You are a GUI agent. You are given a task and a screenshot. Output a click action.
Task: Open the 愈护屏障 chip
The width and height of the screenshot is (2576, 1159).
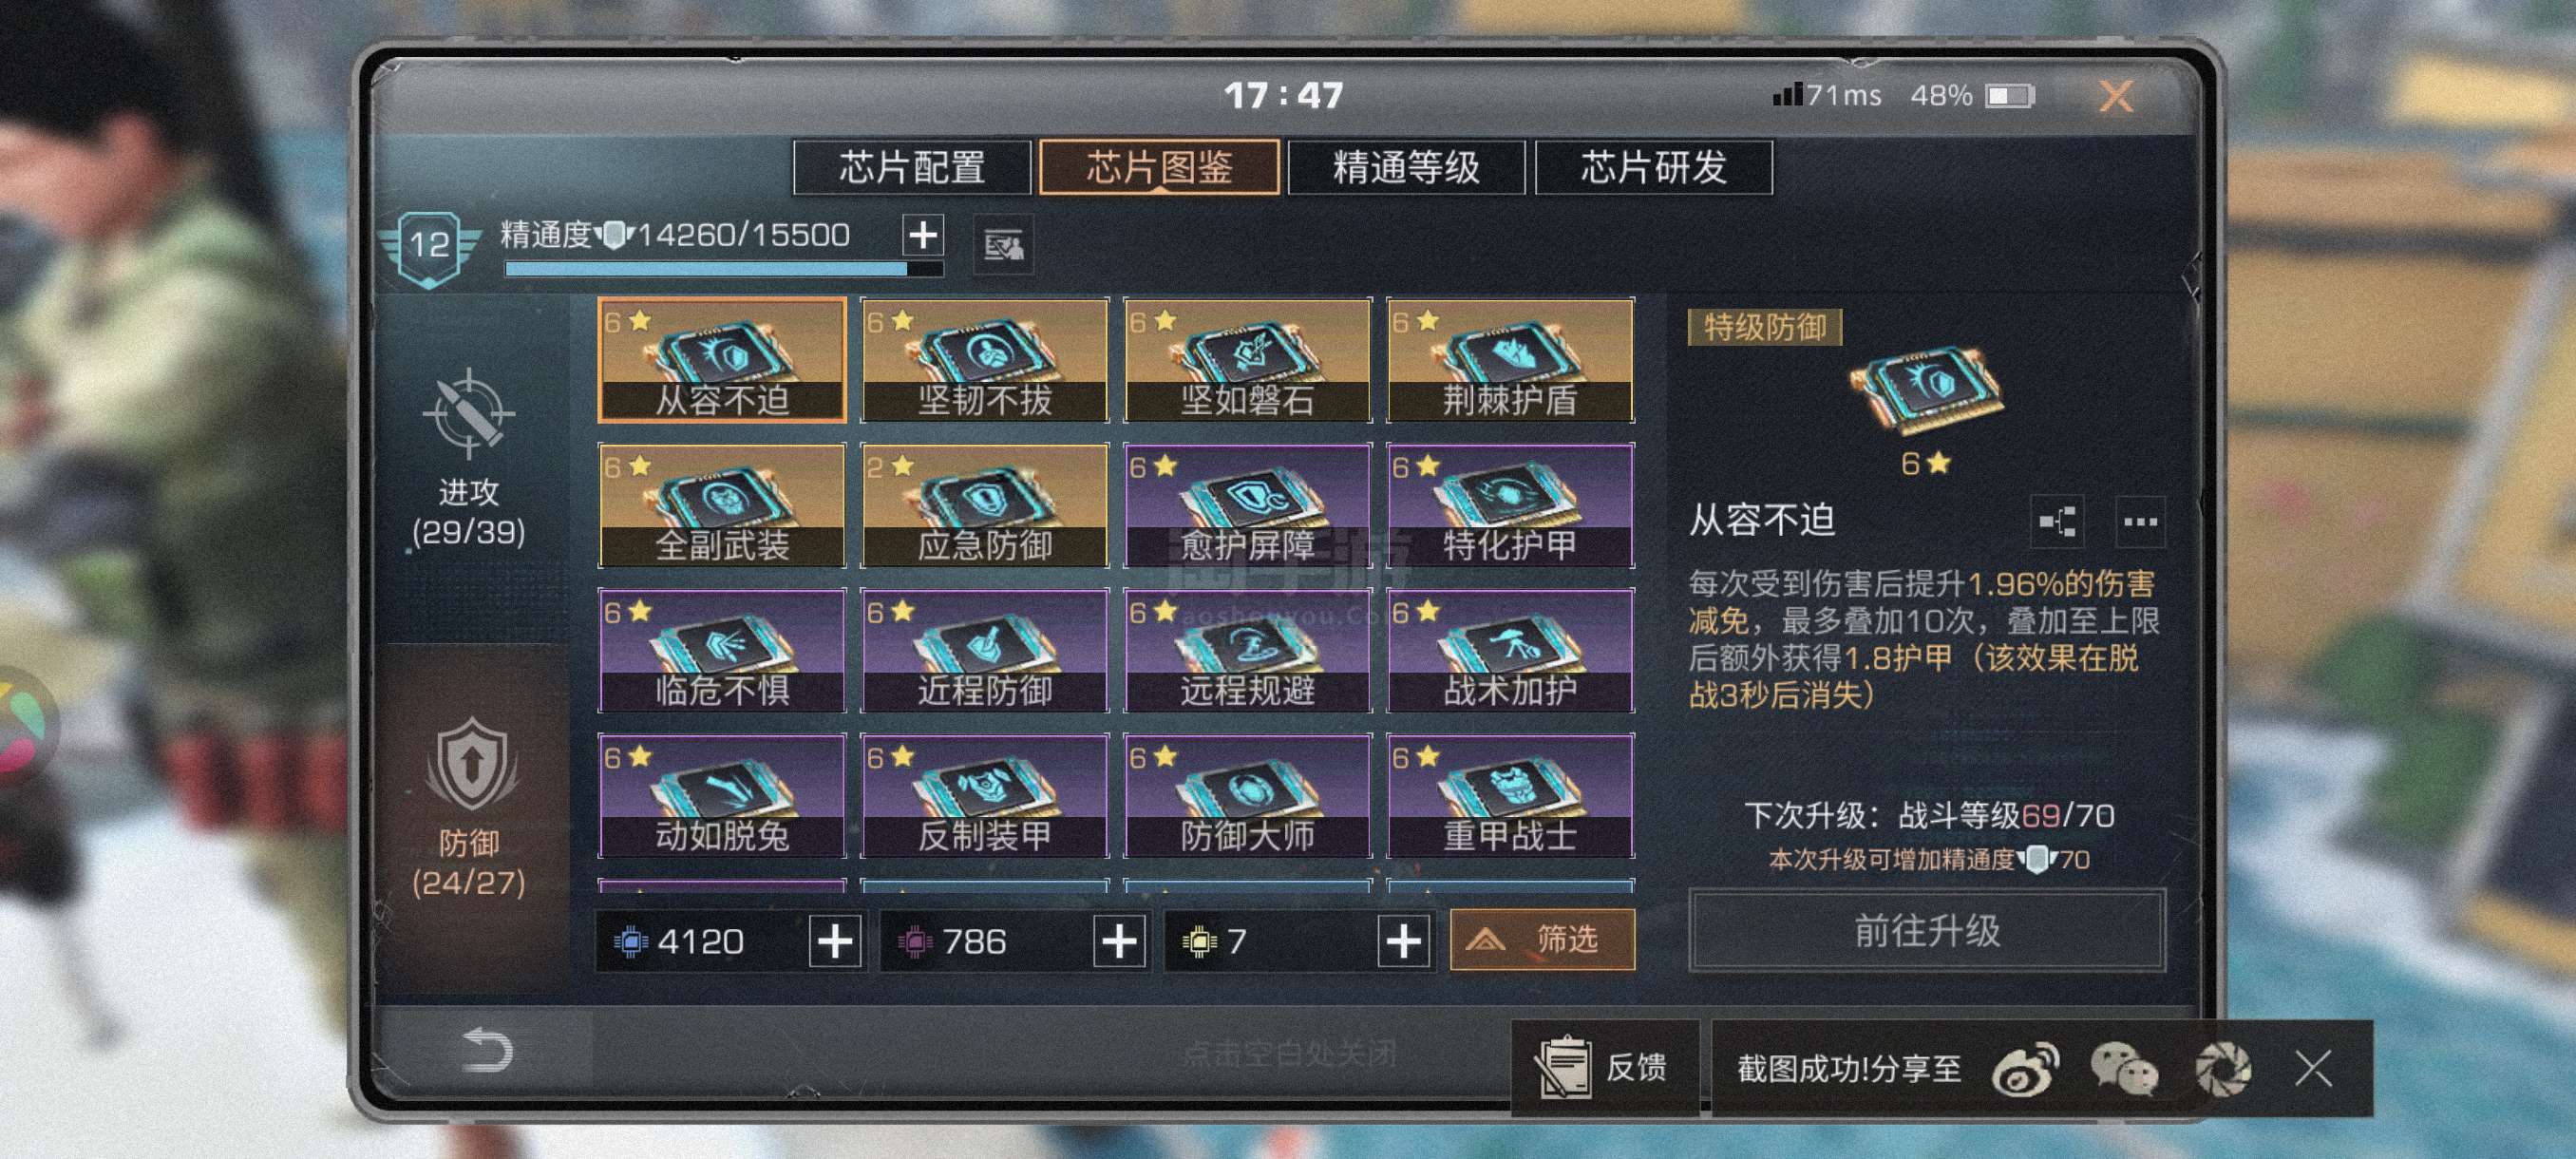point(1247,505)
